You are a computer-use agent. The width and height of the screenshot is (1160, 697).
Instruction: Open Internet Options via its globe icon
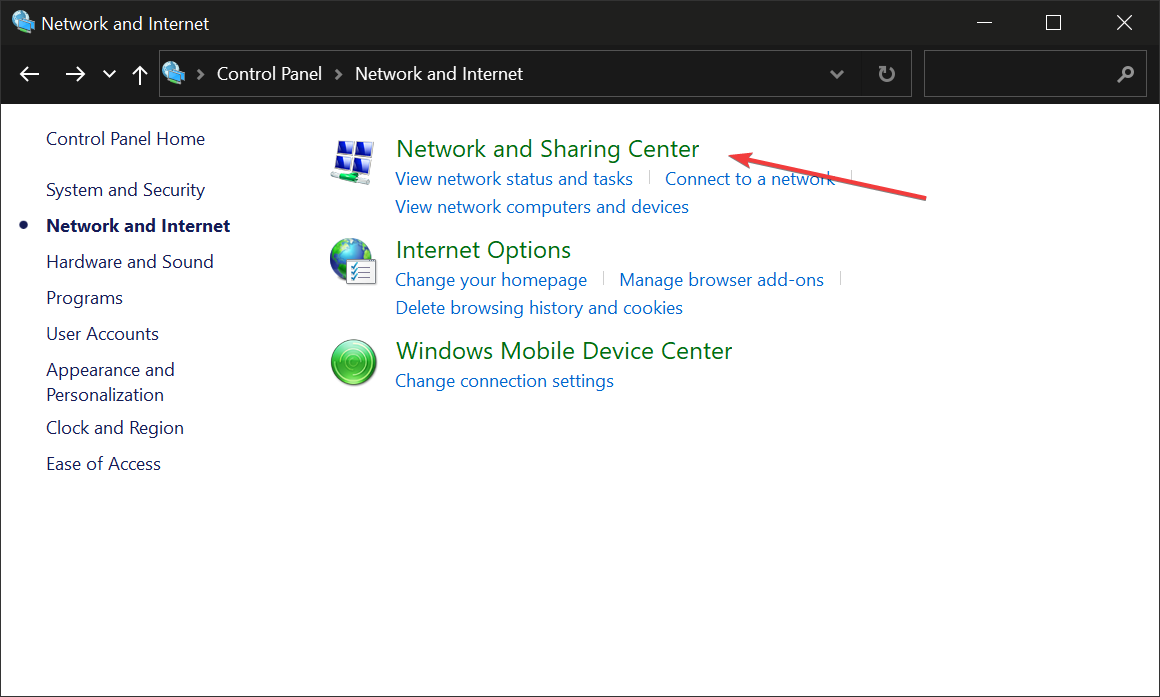(353, 263)
